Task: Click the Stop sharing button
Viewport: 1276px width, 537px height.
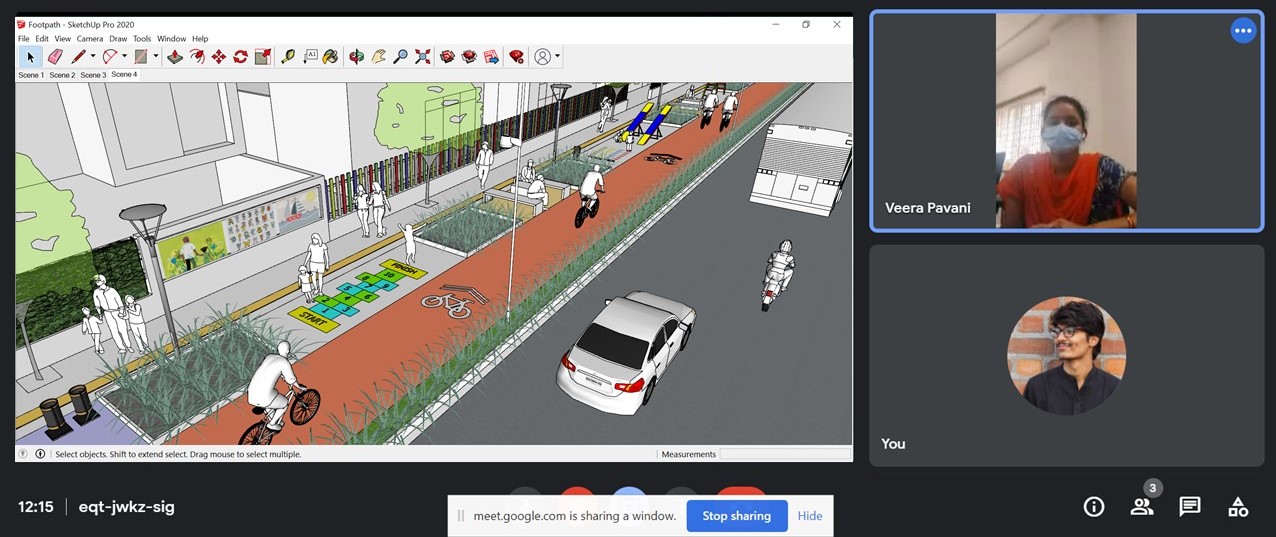Action: (736, 516)
